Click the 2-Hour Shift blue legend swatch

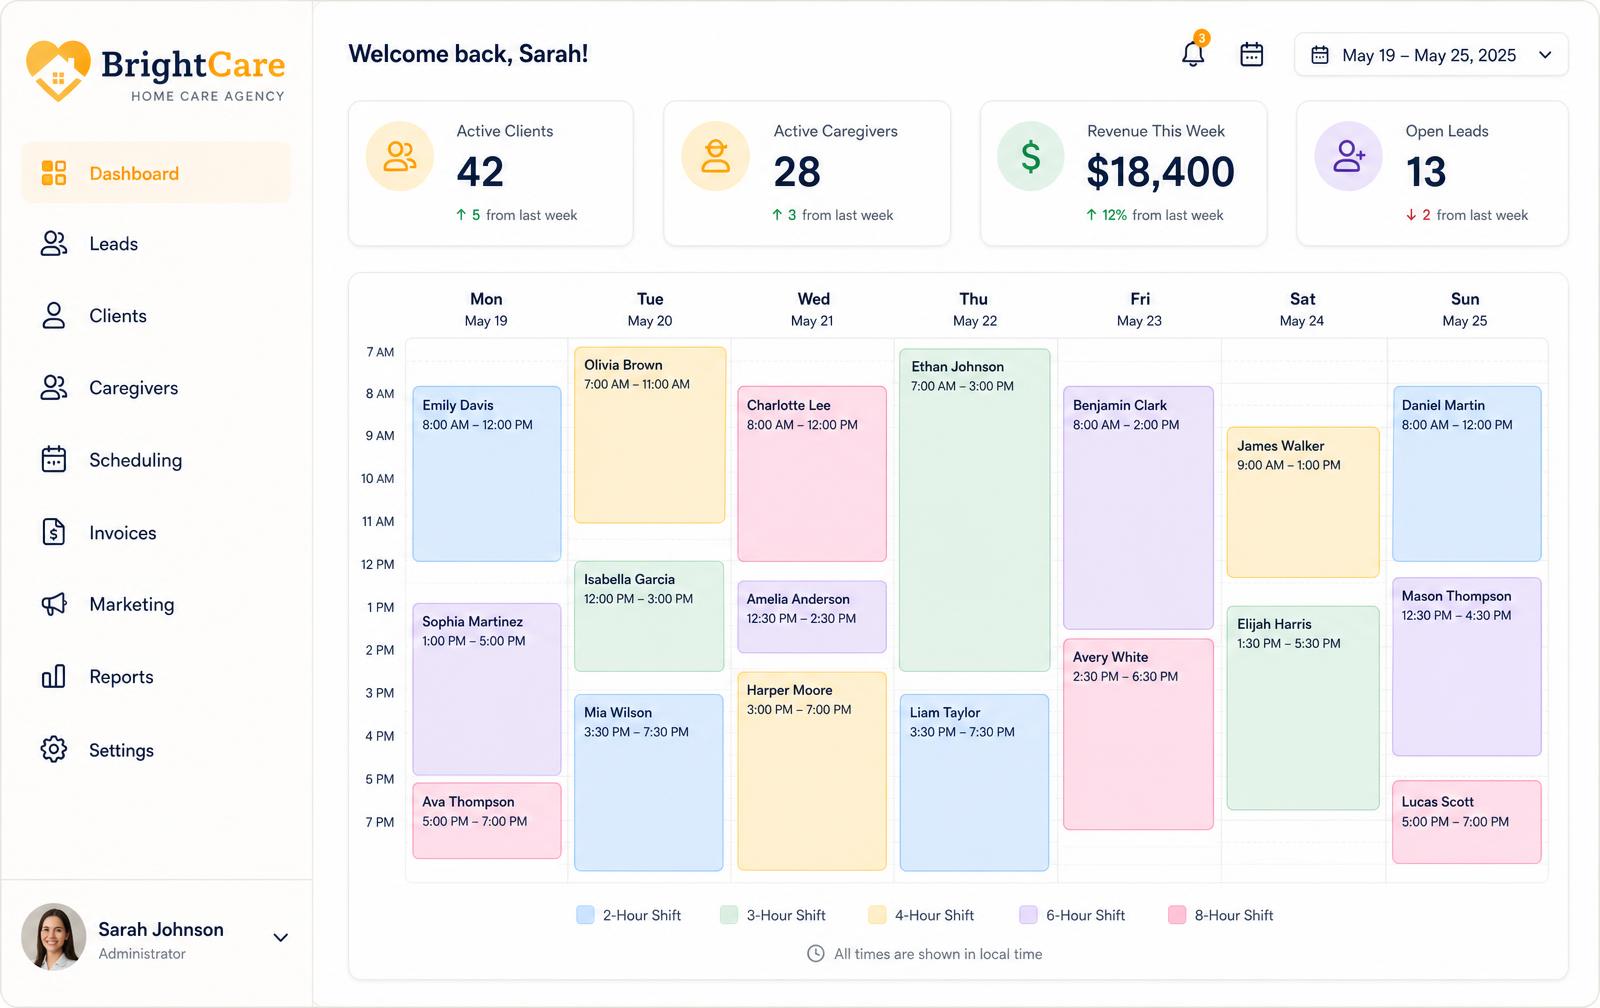point(585,915)
